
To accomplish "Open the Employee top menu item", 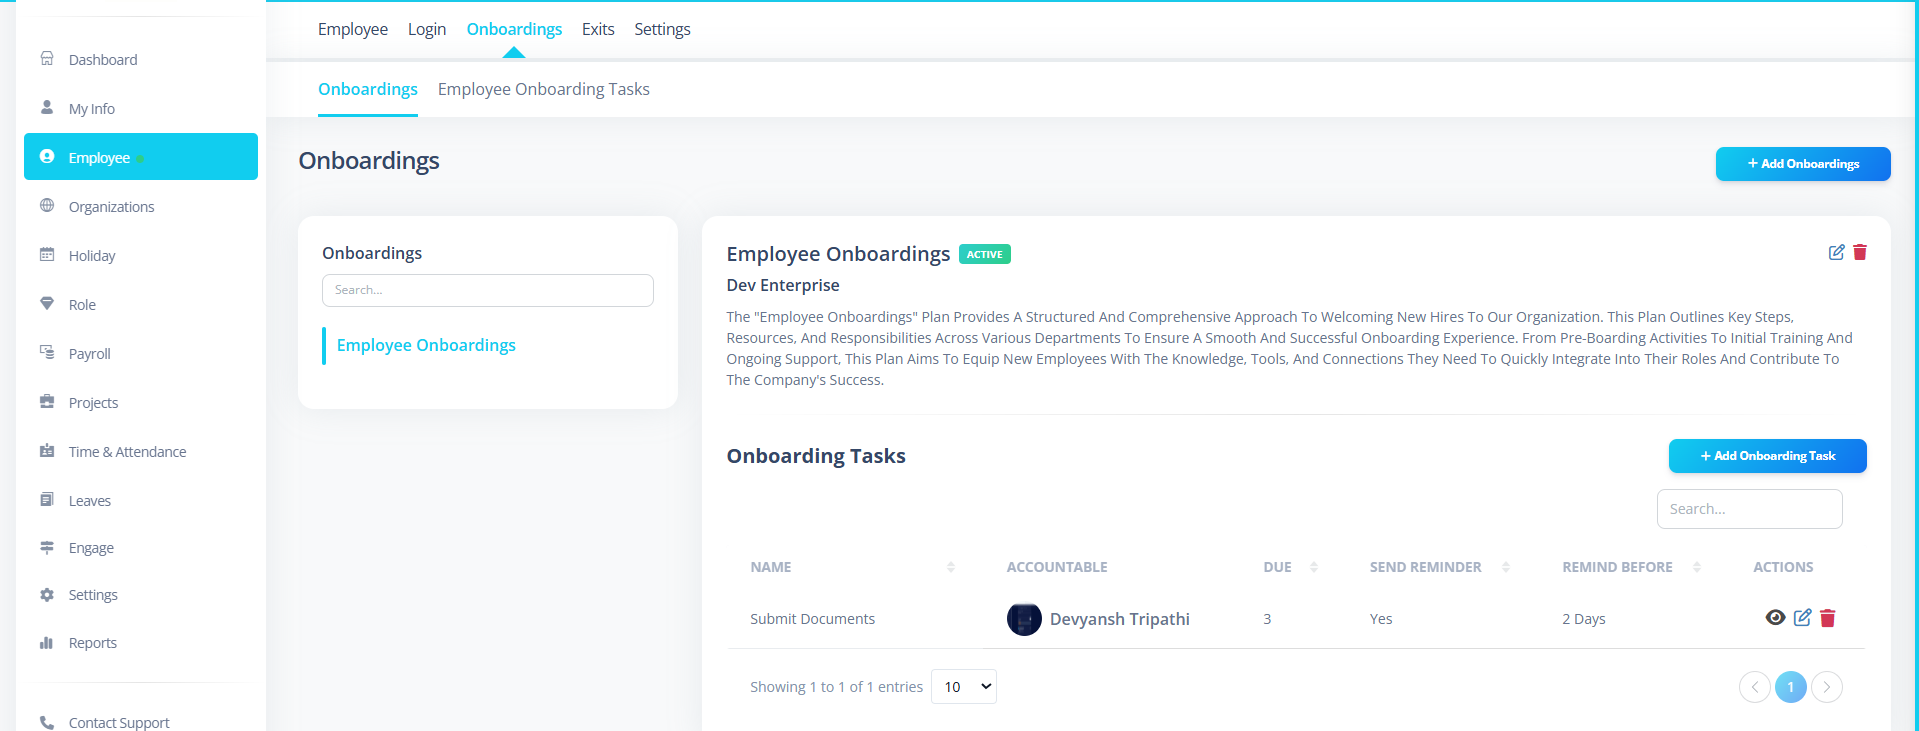I will click(x=353, y=29).
